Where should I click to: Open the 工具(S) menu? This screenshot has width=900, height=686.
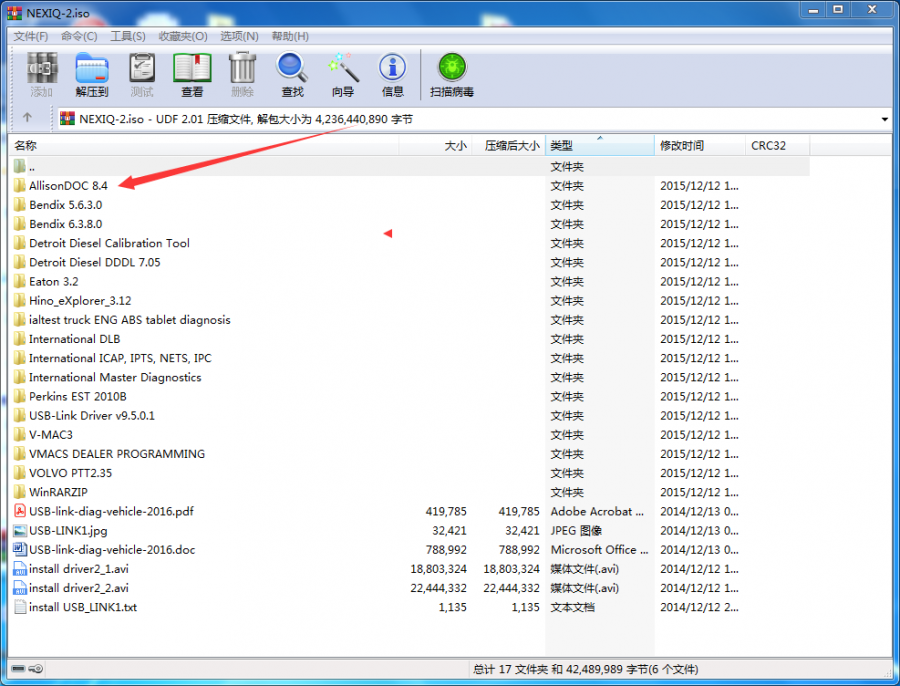[127, 36]
